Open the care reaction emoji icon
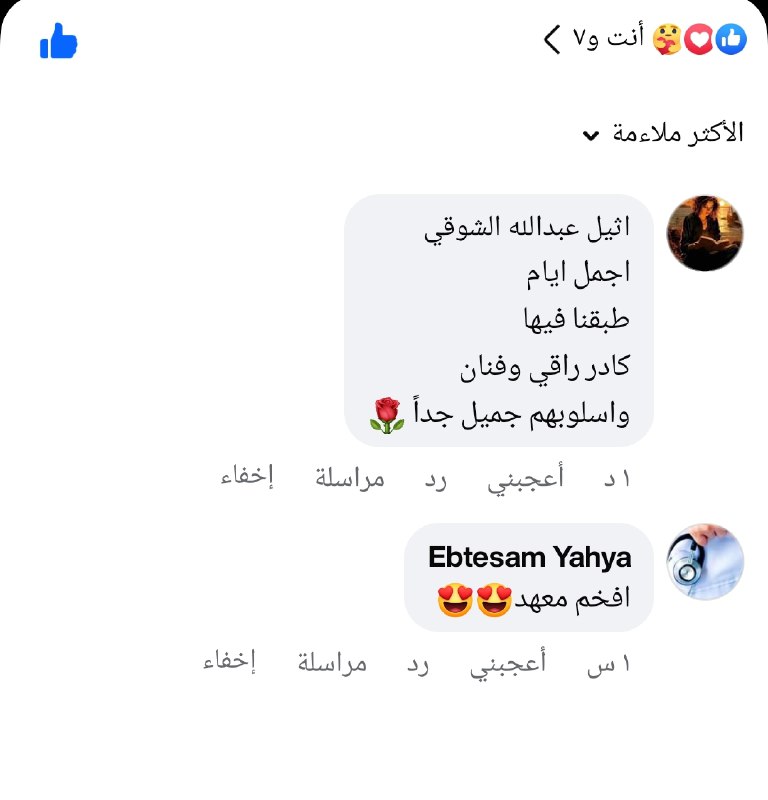This screenshot has height=800, width=768. click(667, 39)
